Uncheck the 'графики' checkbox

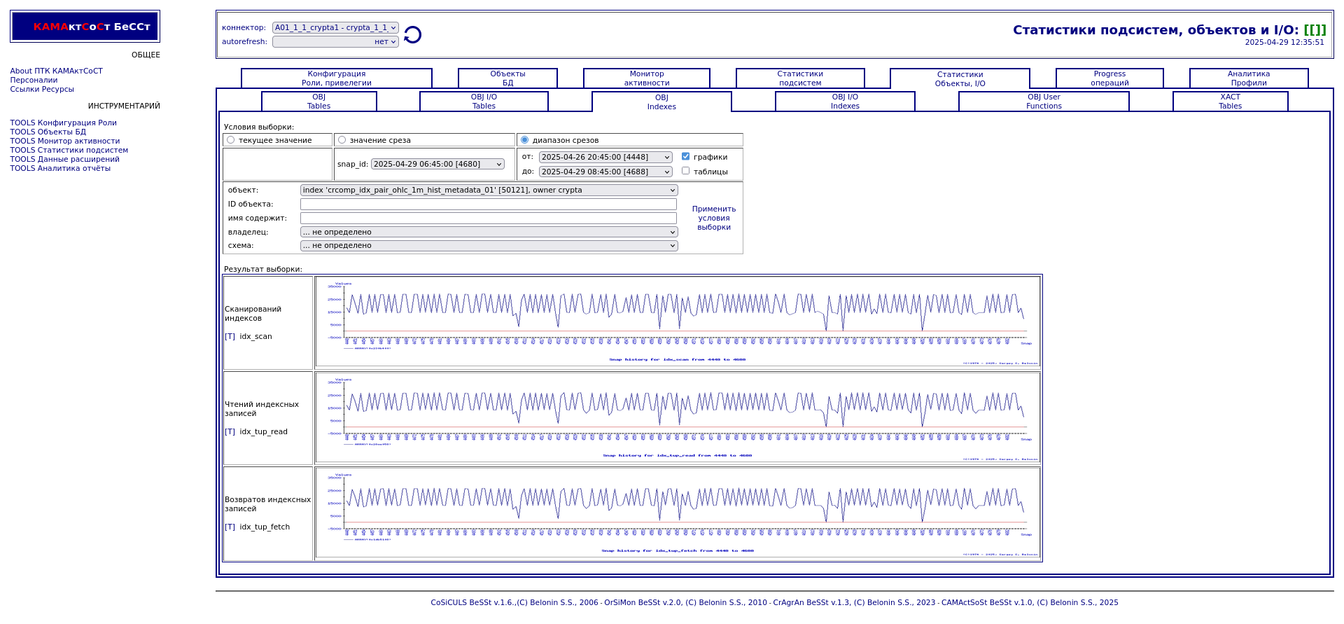685,157
